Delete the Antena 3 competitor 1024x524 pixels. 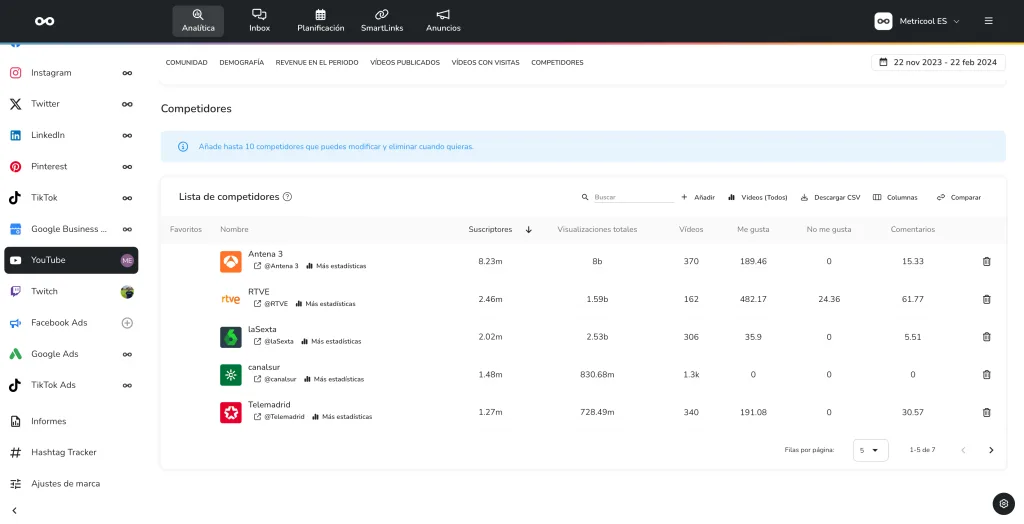click(x=986, y=261)
